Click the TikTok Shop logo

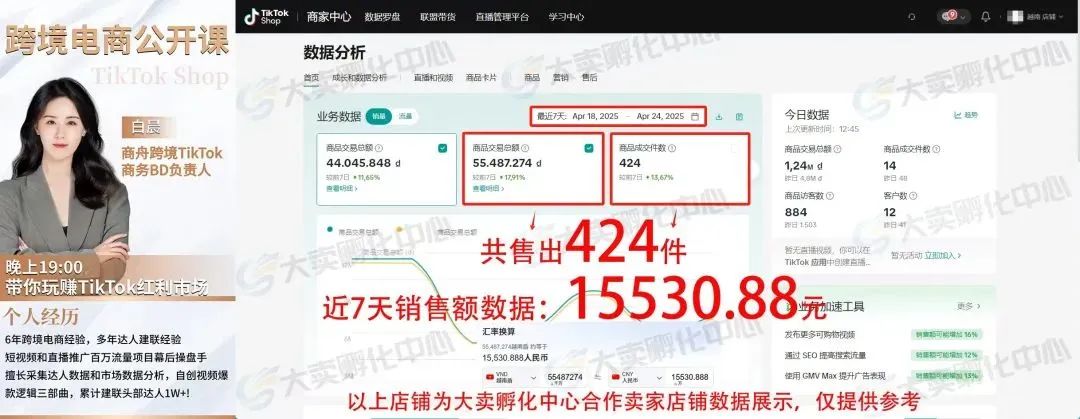click(x=267, y=17)
